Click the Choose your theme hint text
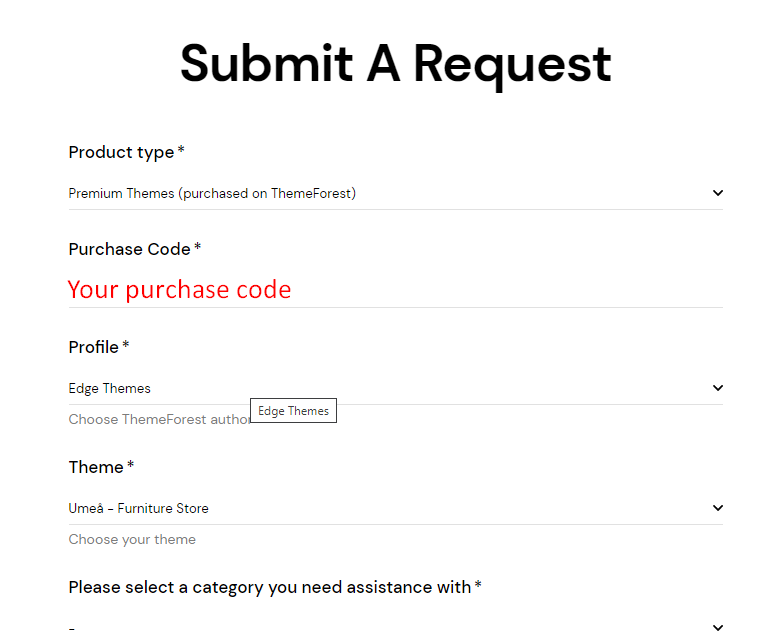 [132, 540]
